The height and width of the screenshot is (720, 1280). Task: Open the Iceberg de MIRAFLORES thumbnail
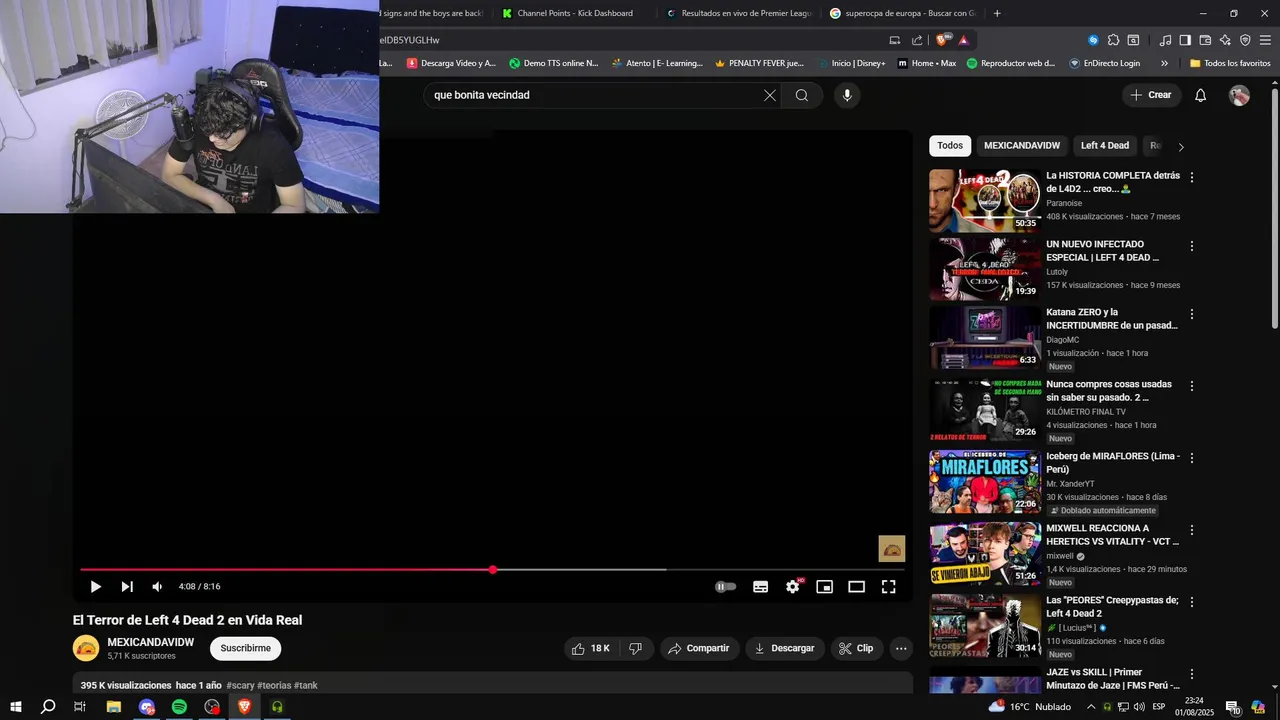coord(985,482)
